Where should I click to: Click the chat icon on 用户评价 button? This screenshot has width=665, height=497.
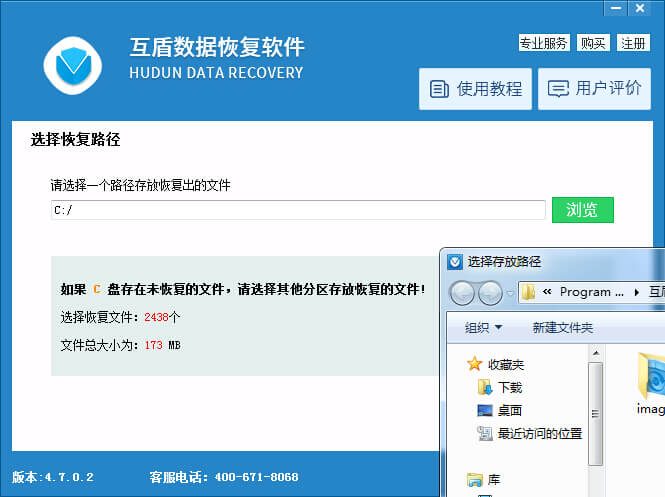click(x=558, y=89)
